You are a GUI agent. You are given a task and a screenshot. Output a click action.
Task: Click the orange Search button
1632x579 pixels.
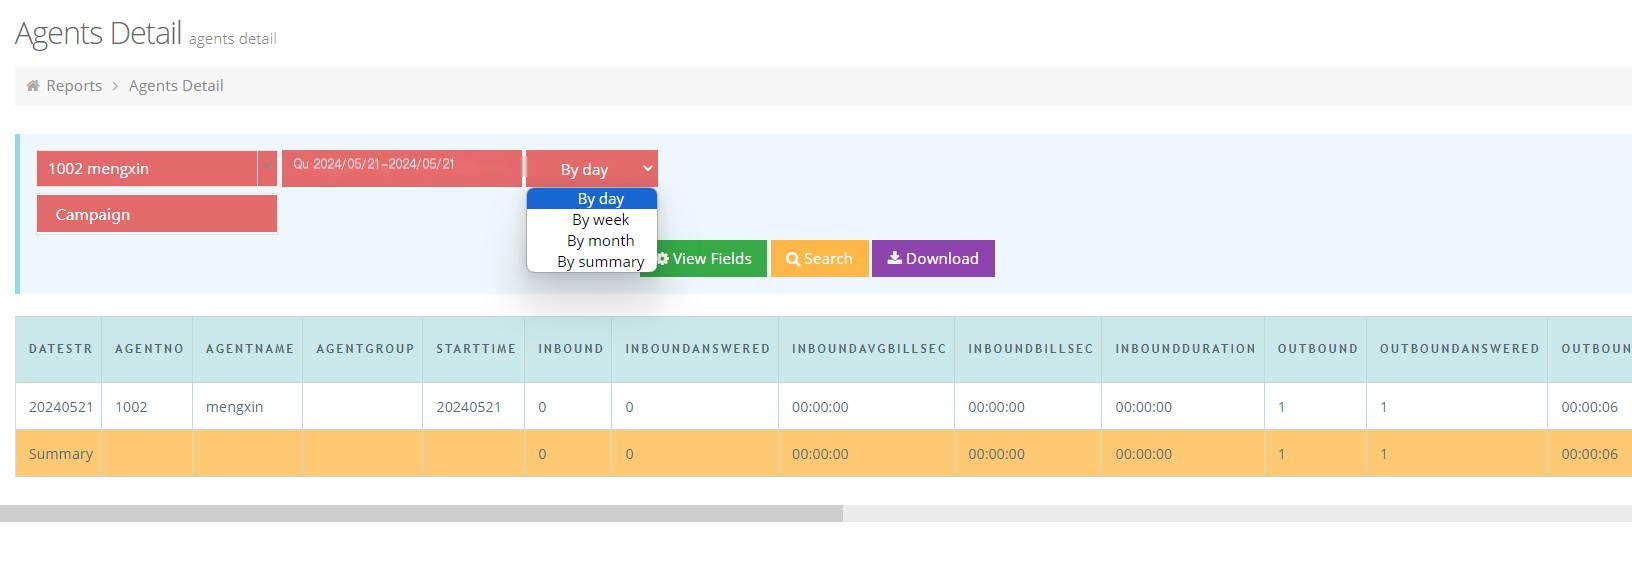(819, 258)
